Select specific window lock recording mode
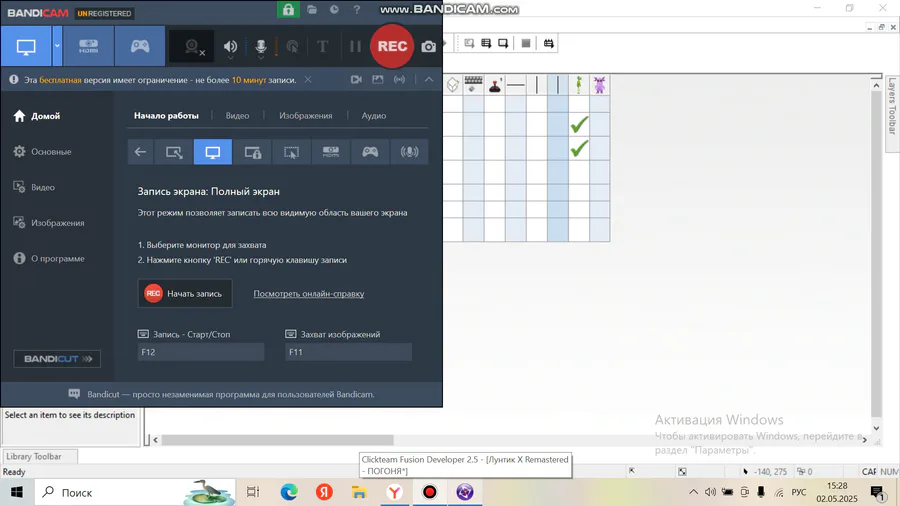This screenshot has height=506, width=900. coord(253,152)
